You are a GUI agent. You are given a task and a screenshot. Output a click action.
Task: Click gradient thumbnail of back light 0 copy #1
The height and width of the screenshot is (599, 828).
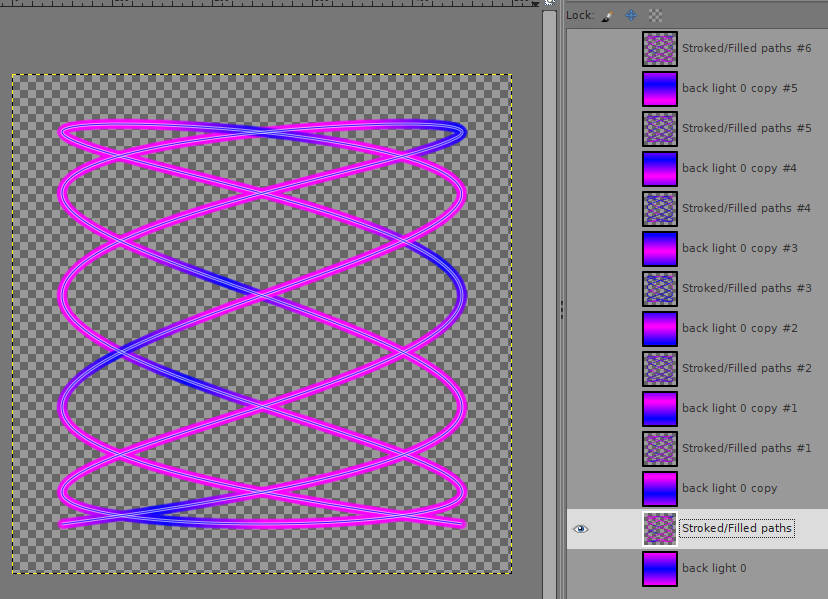click(660, 409)
